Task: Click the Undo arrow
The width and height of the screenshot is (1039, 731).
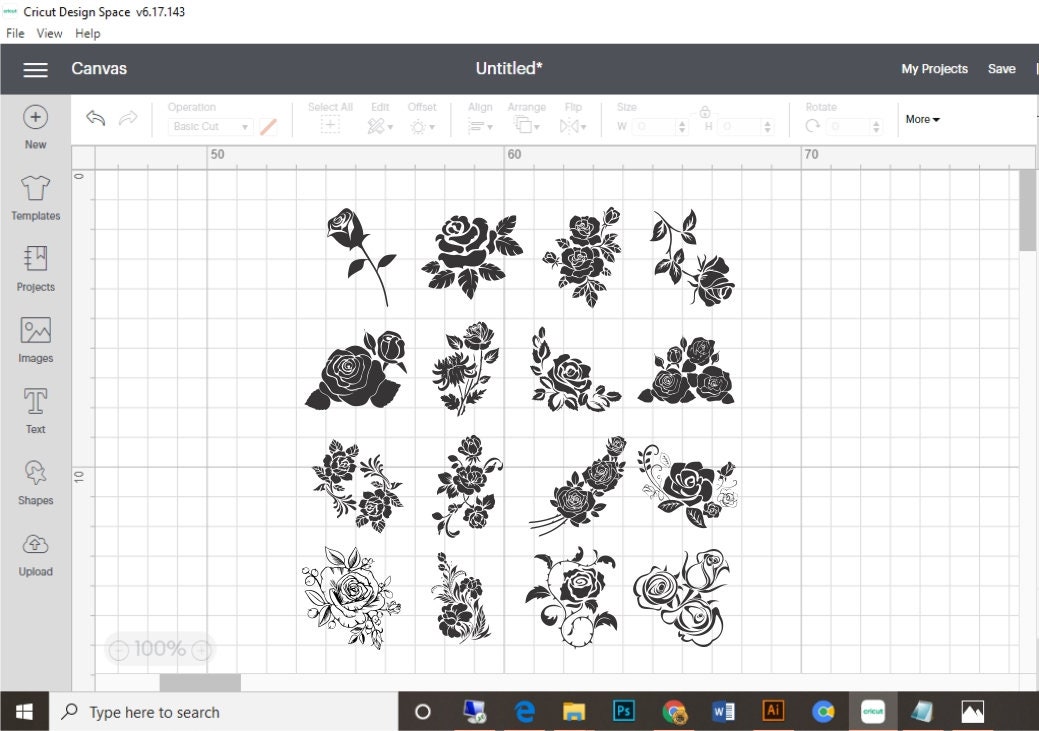Action: pos(95,119)
